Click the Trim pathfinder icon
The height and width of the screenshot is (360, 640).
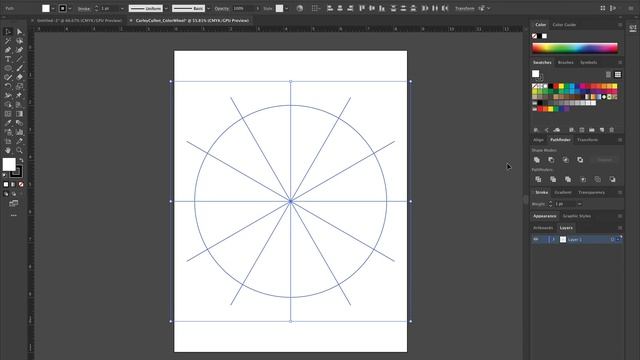pyautogui.click(x=553, y=179)
